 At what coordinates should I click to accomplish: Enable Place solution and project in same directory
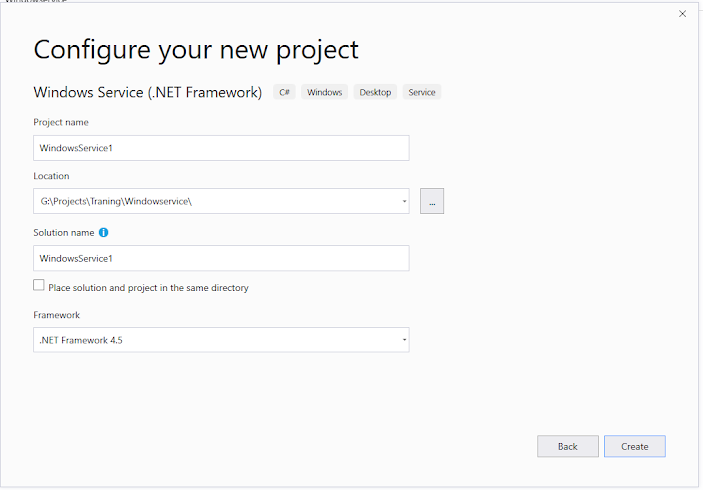pyautogui.click(x=39, y=285)
